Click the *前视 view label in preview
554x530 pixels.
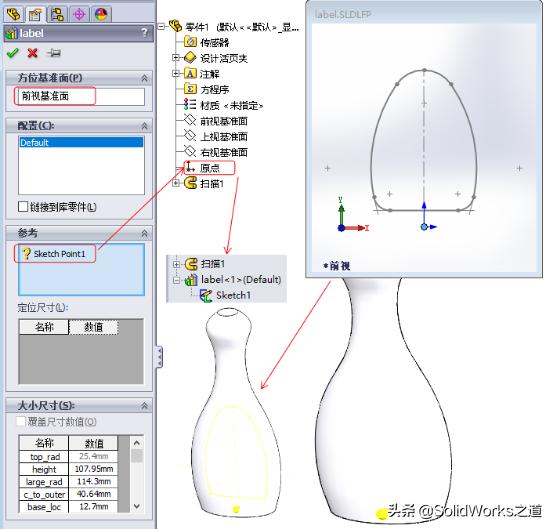tap(337, 266)
